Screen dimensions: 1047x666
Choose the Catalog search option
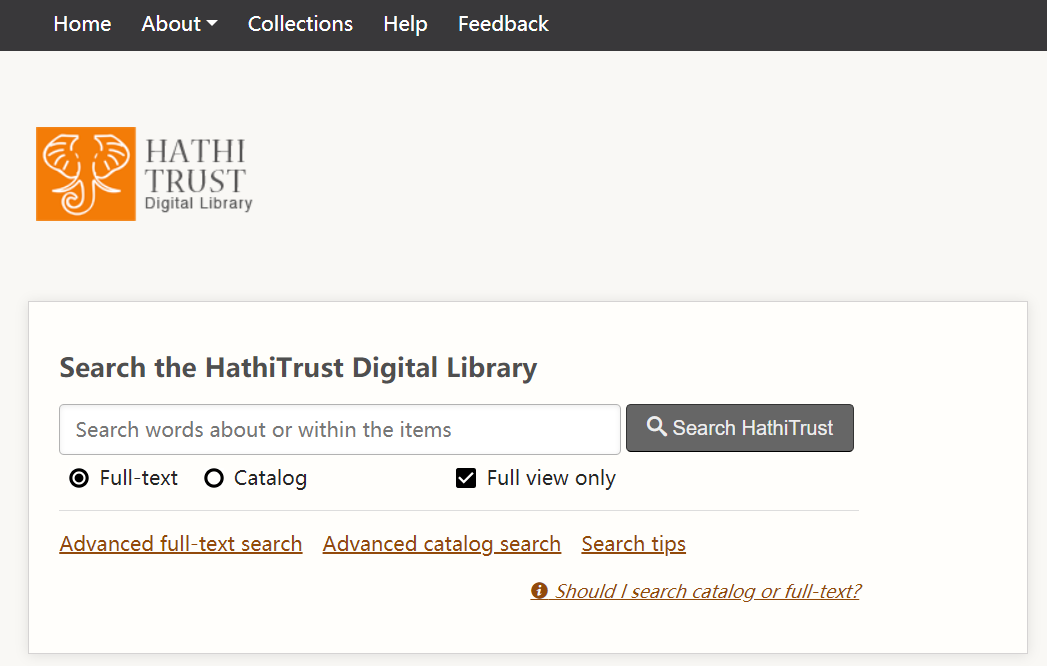click(214, 478)
